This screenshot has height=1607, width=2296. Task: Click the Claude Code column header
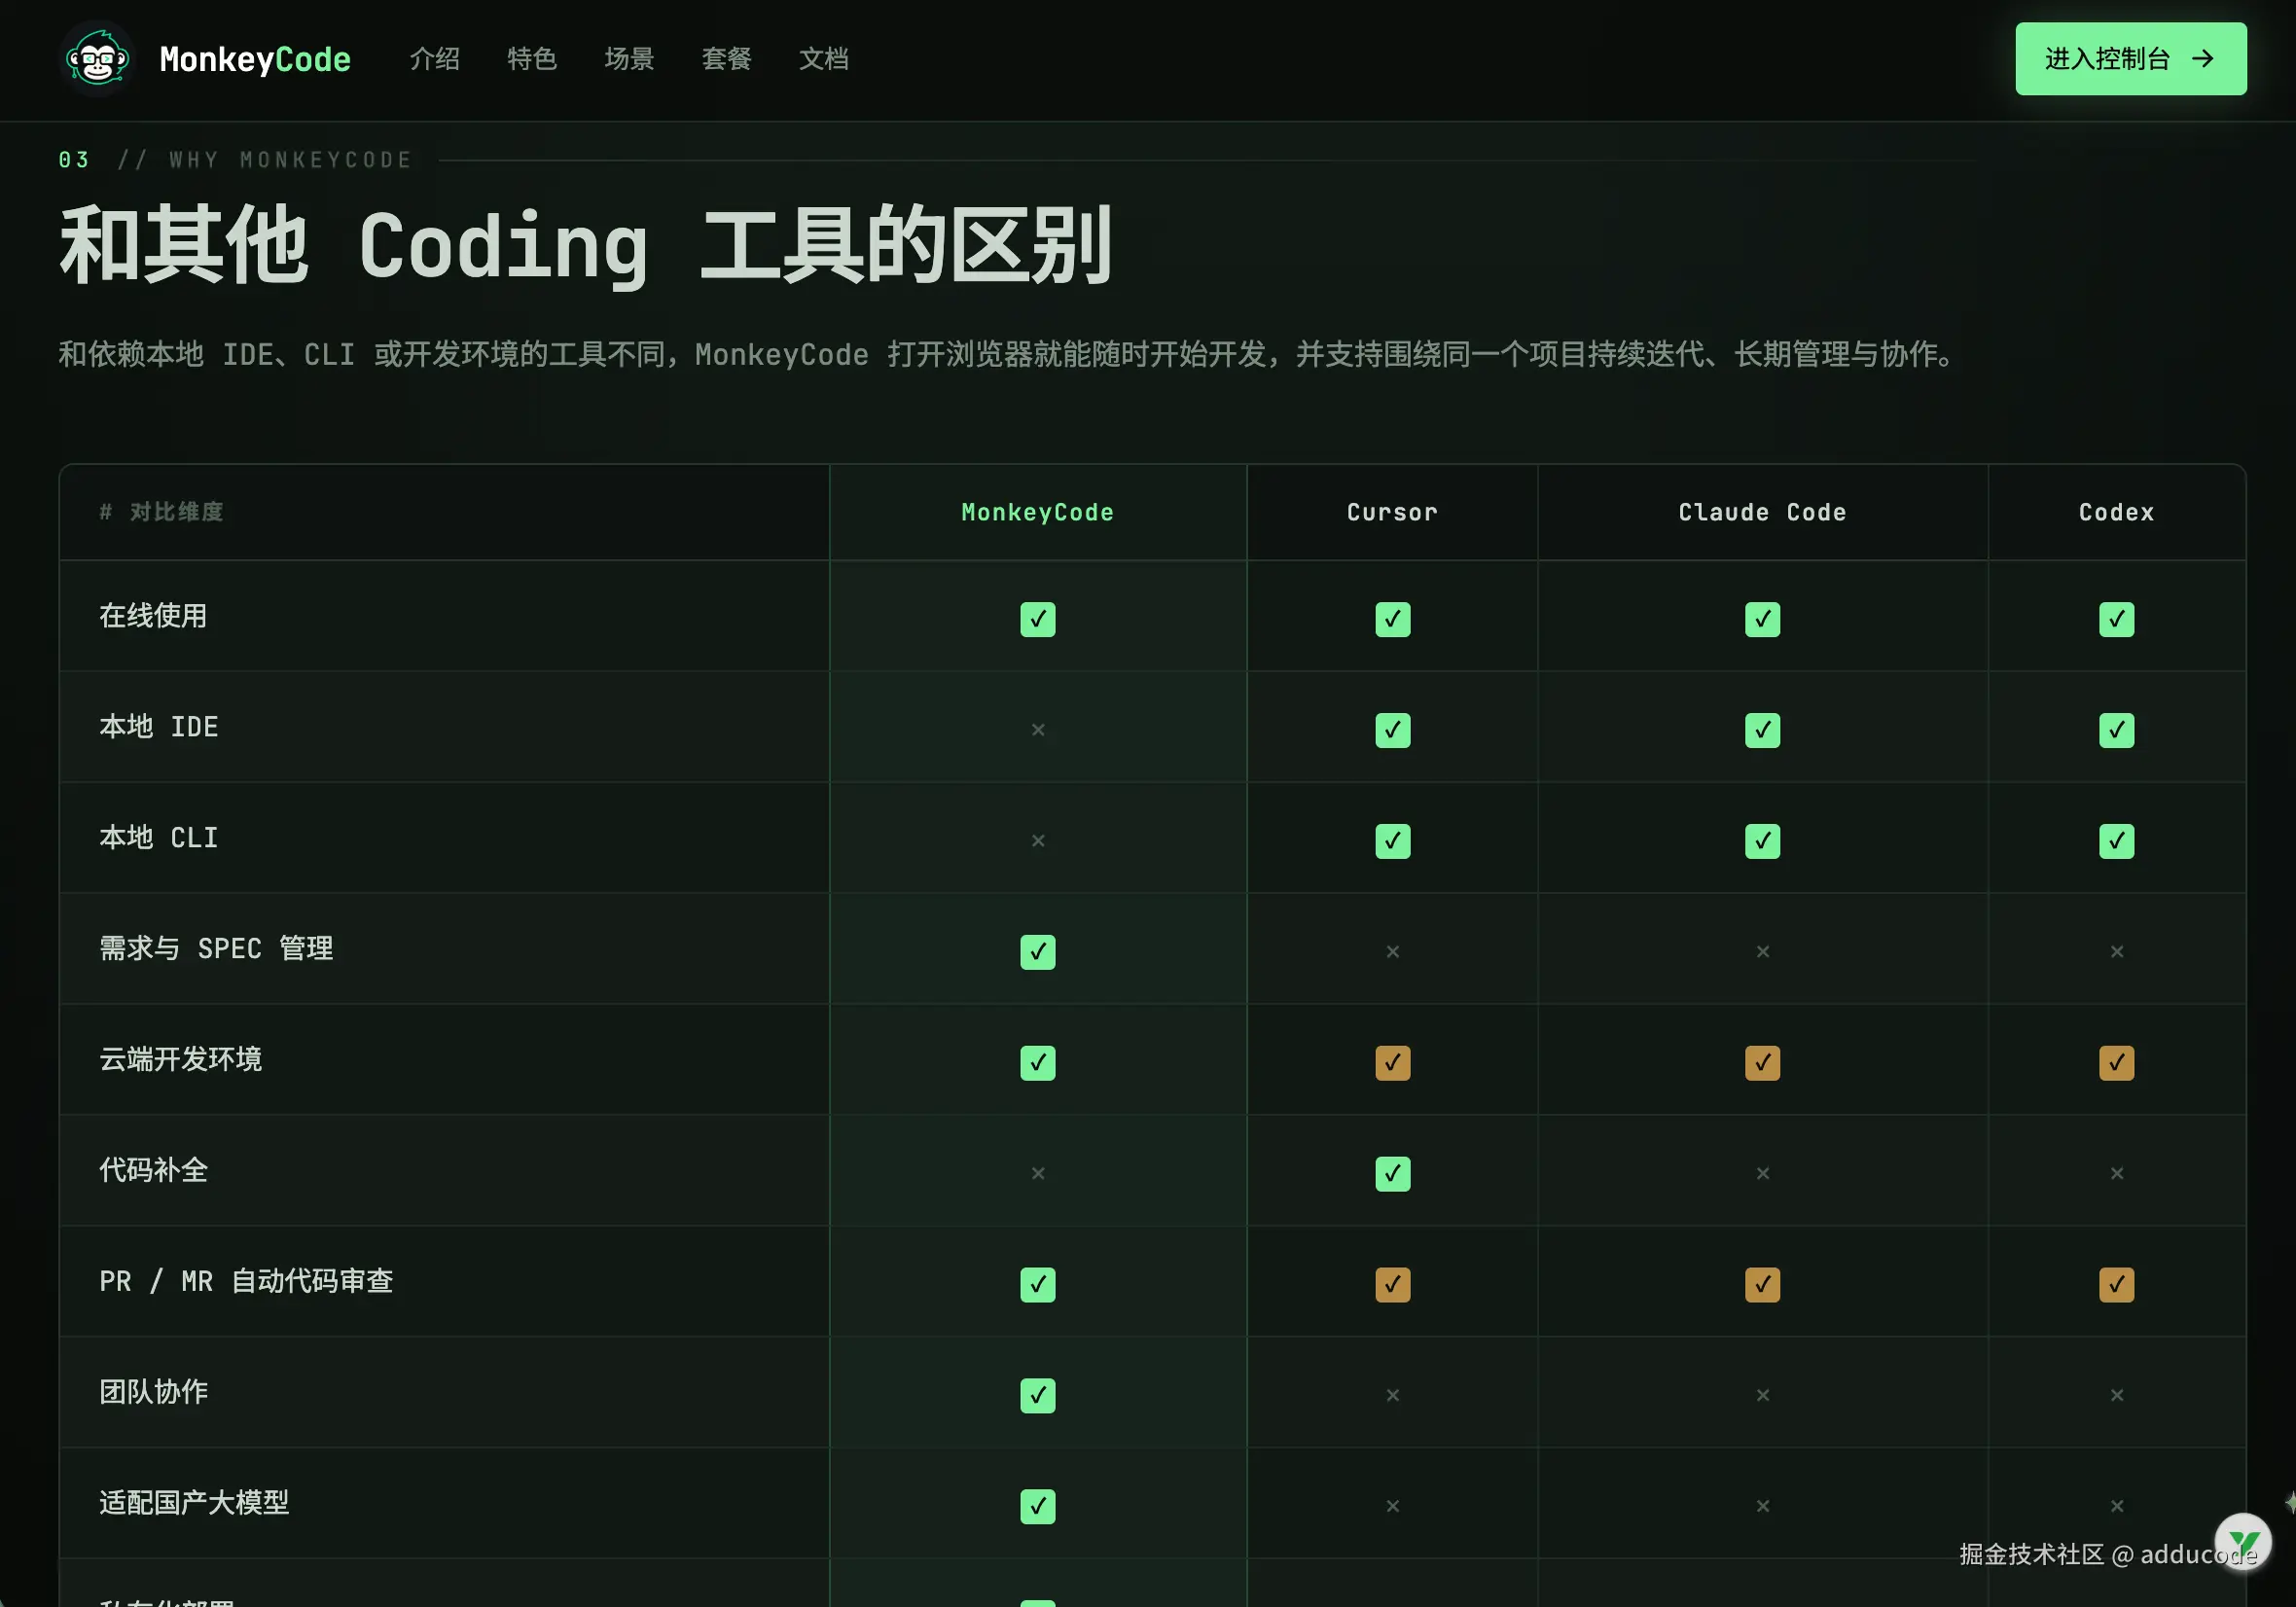[1762, 513]
